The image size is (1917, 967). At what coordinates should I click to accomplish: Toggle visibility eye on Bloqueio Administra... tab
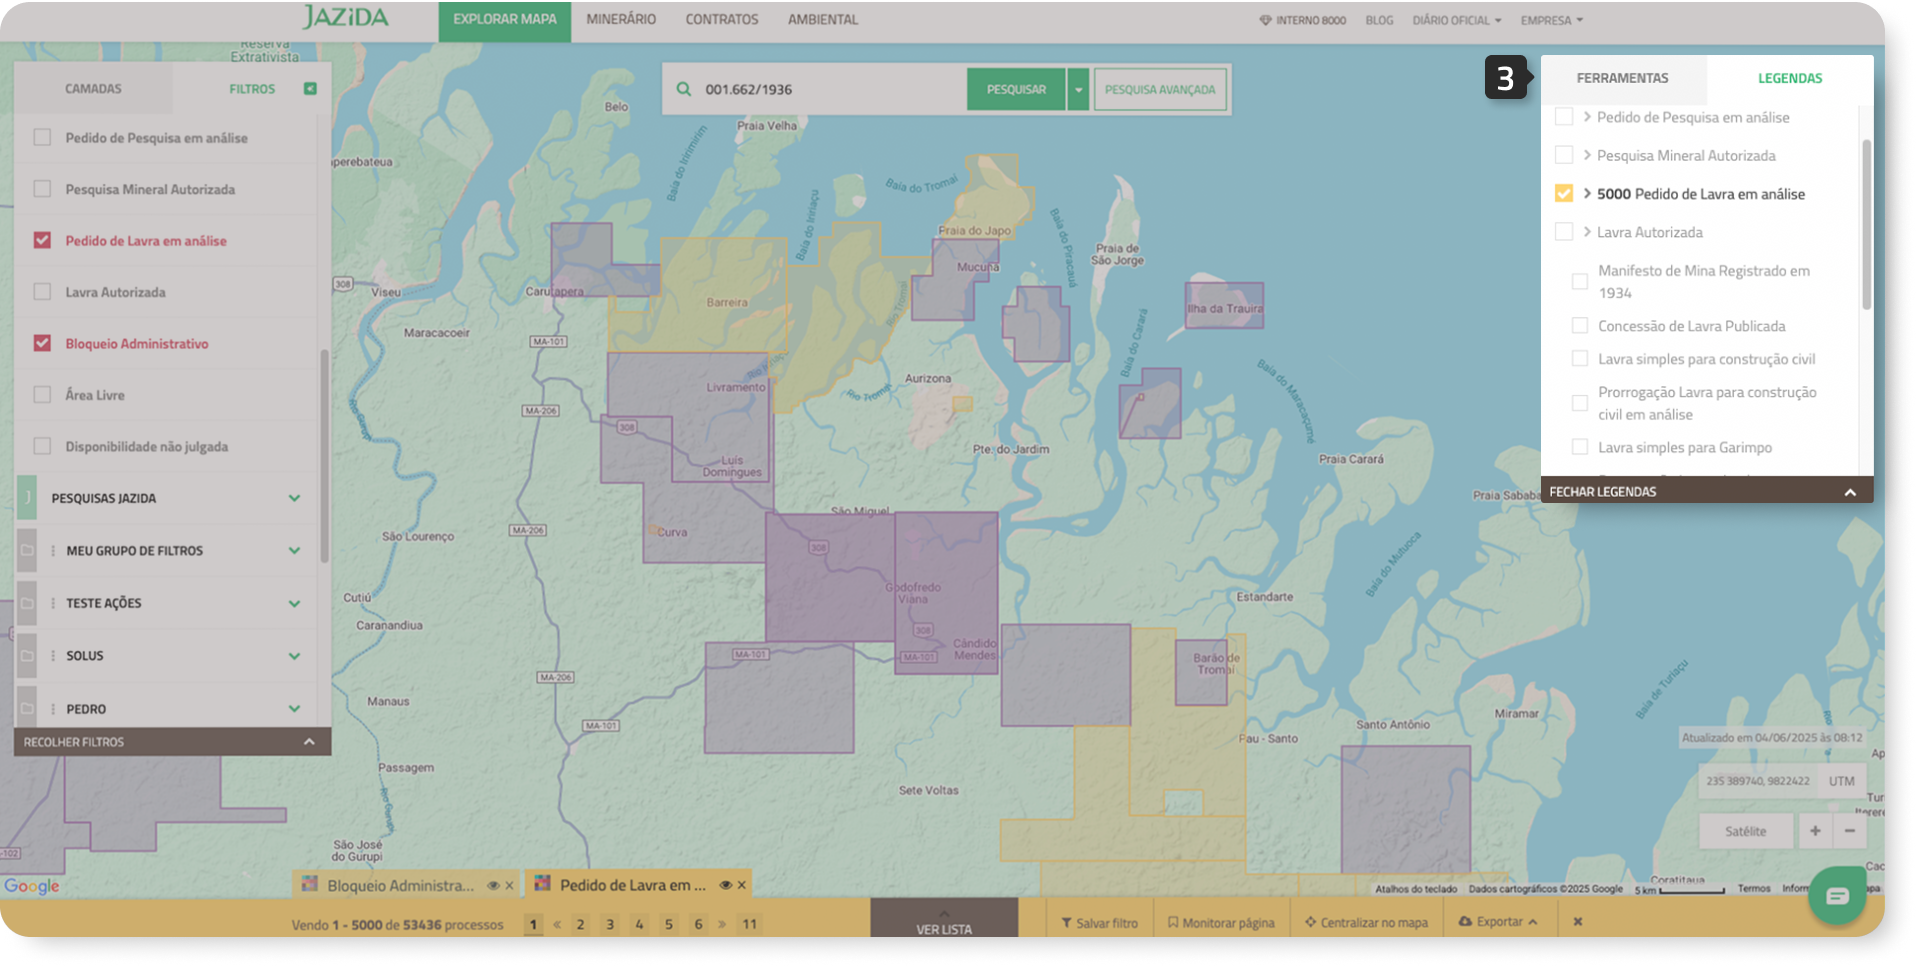(x=493, y=886)
